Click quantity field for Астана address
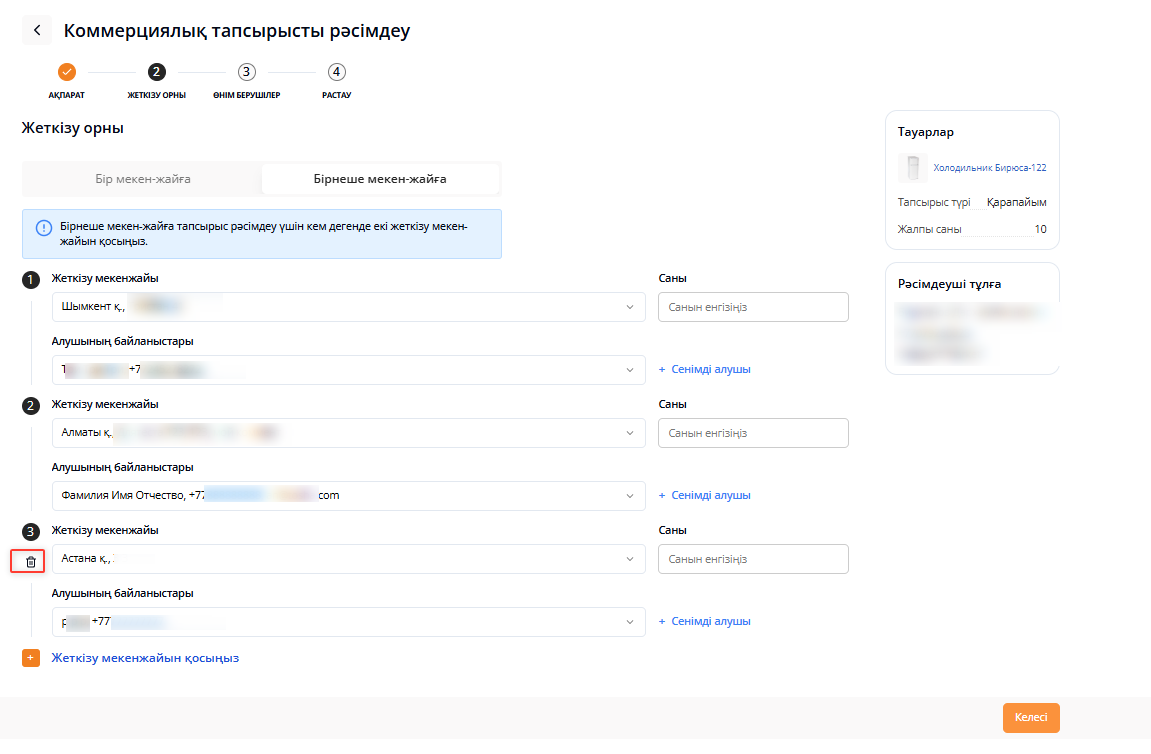1151x754 pixels. [753, 559]
